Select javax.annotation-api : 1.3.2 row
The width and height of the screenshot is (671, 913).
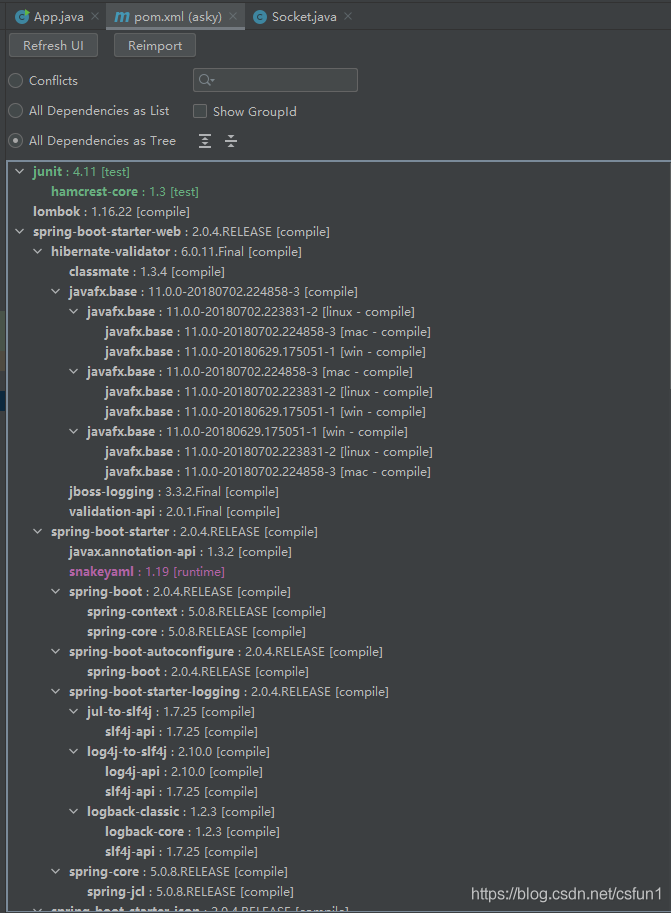180,551
